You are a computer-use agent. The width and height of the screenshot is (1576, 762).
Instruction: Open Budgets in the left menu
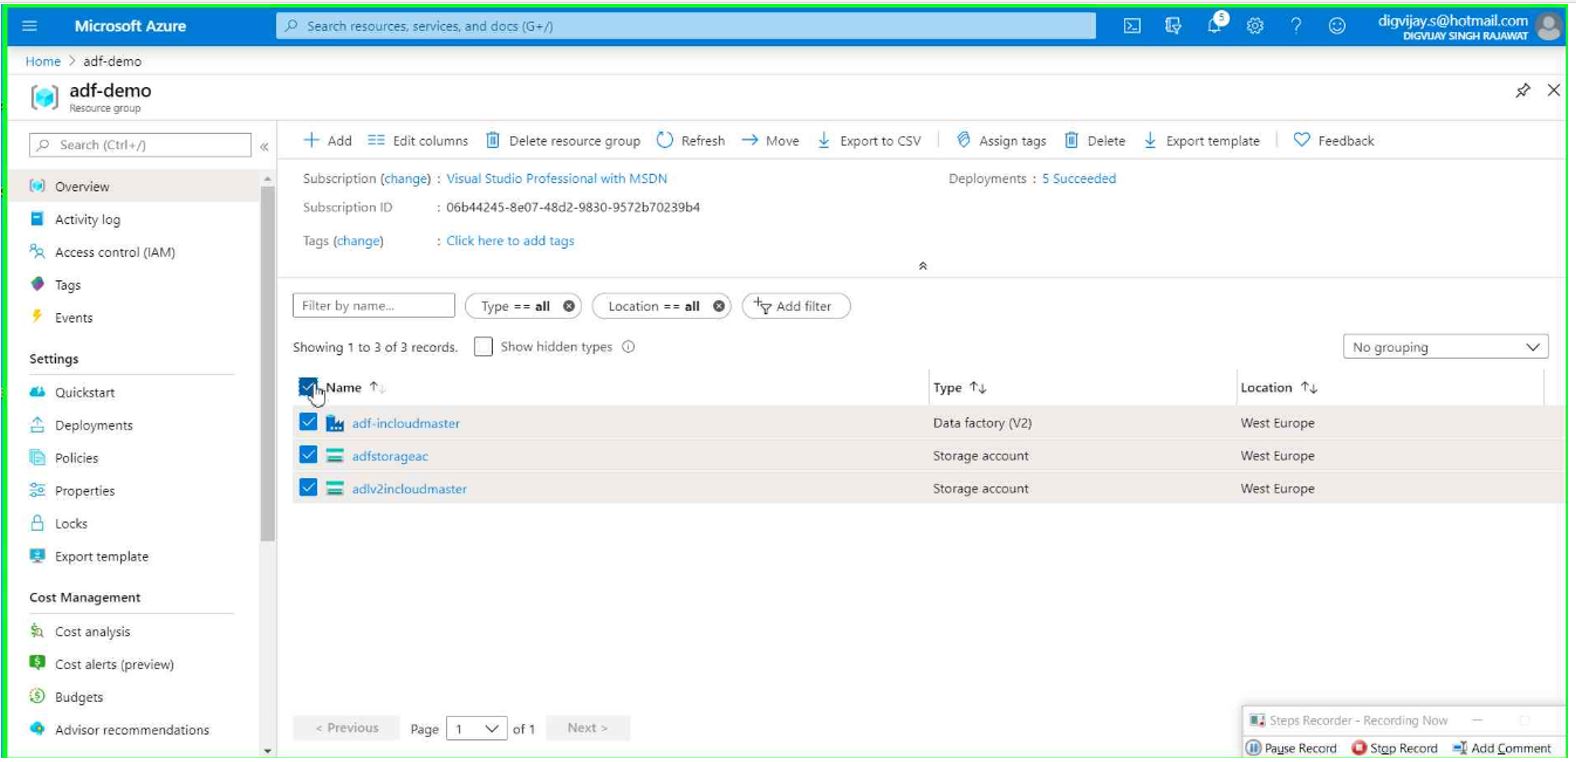[x=78, y=698]
